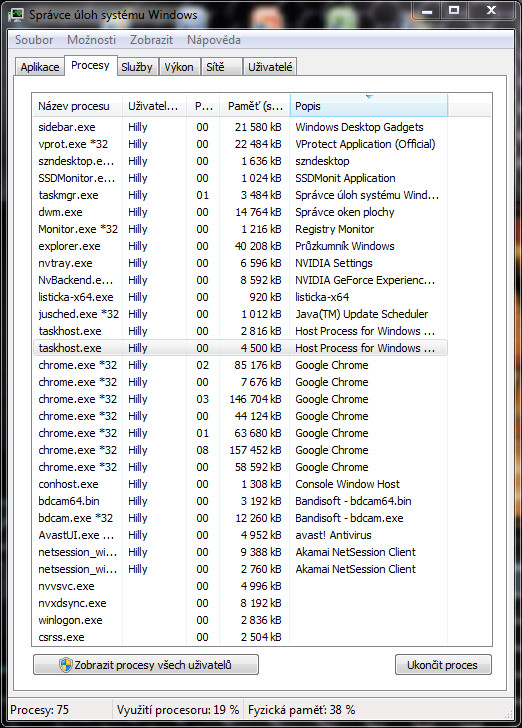522x728 pixels.
Task: Select the bdcam64.bin process
Action: pyautogui.click(x=240, y=501)
